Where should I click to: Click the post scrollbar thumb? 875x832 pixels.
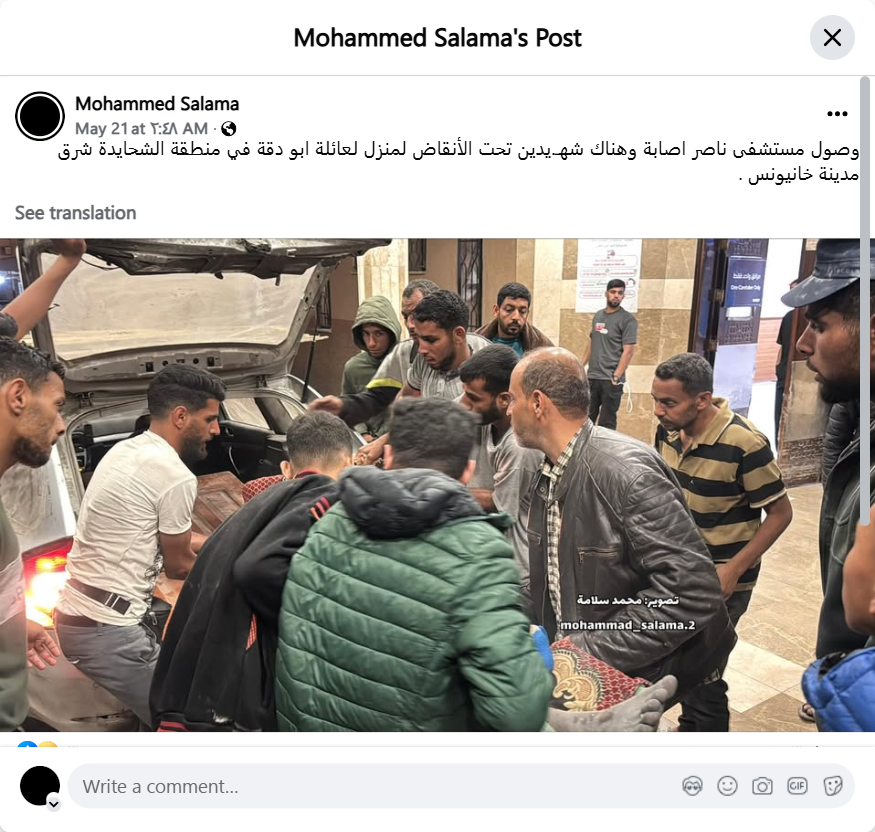tap(865, 301)
